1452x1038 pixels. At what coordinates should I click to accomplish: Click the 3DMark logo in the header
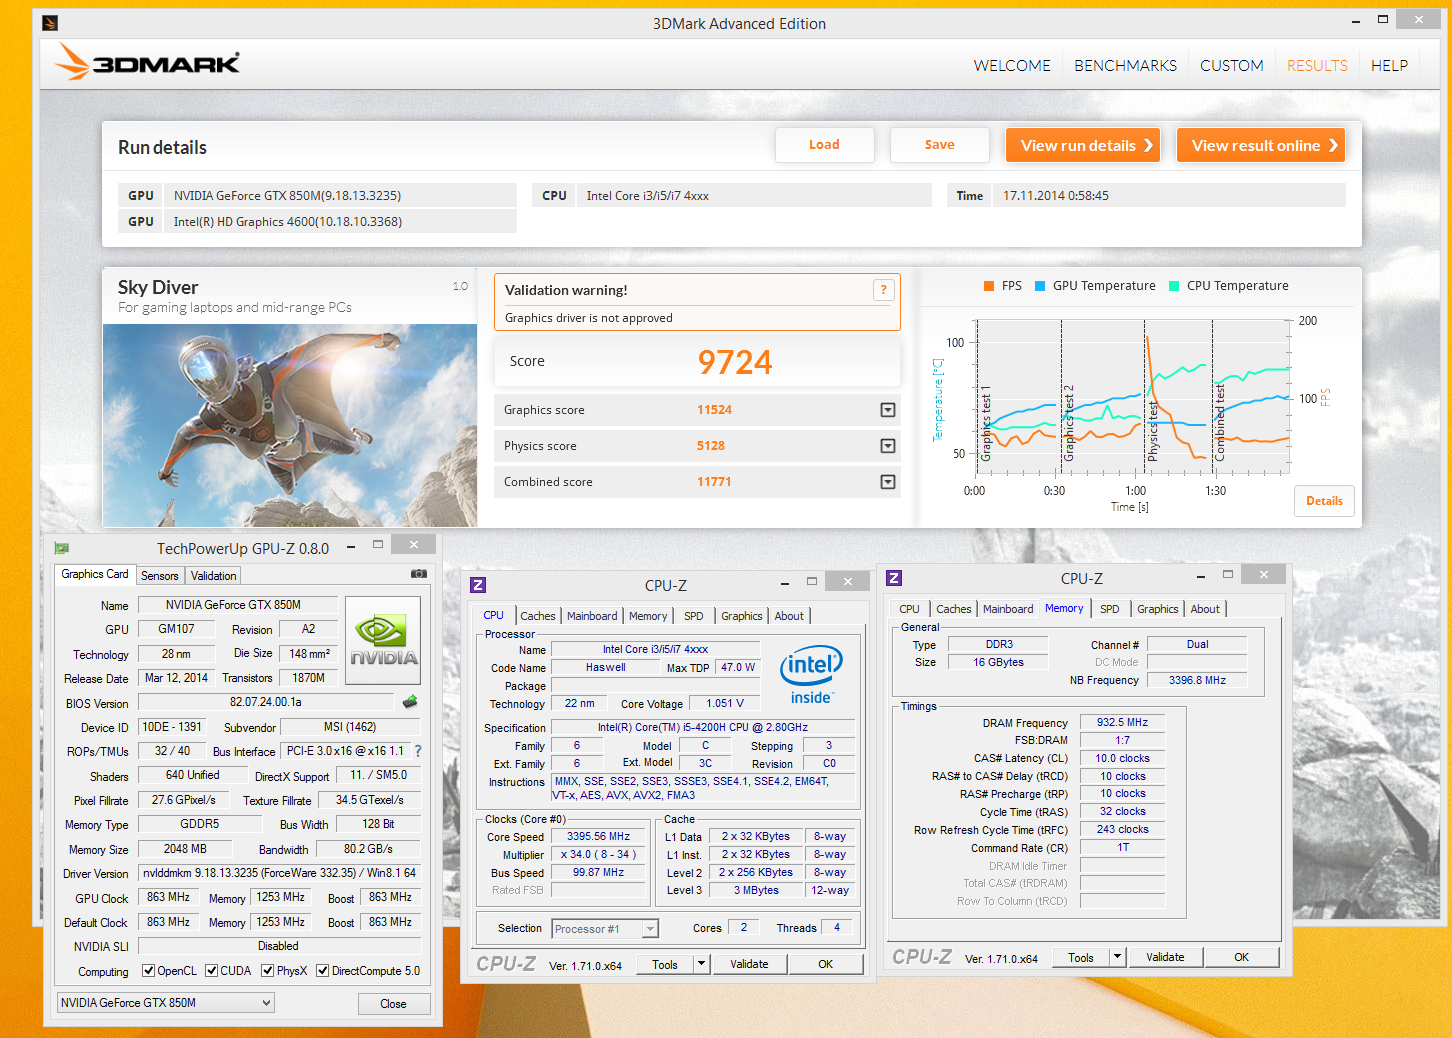point(148,63)
